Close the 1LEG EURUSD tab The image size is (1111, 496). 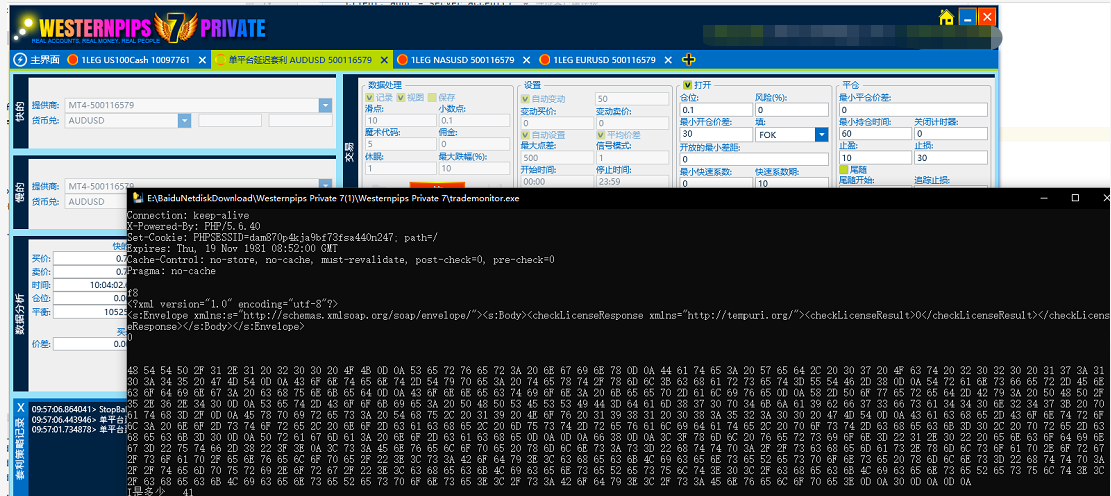[x=668, y=60]
